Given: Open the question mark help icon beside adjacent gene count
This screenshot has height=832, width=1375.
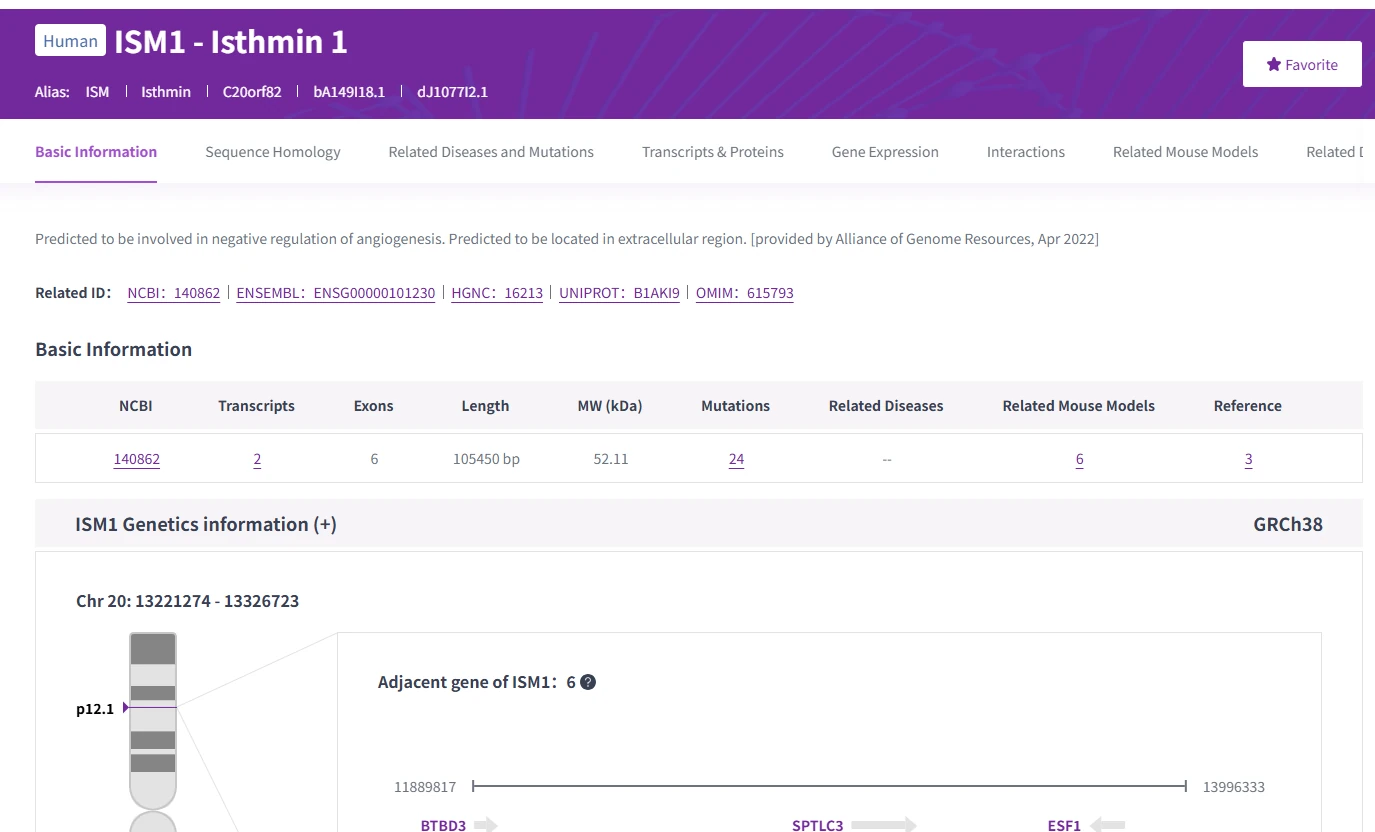Looking at the screenshot, I should 588,682.
